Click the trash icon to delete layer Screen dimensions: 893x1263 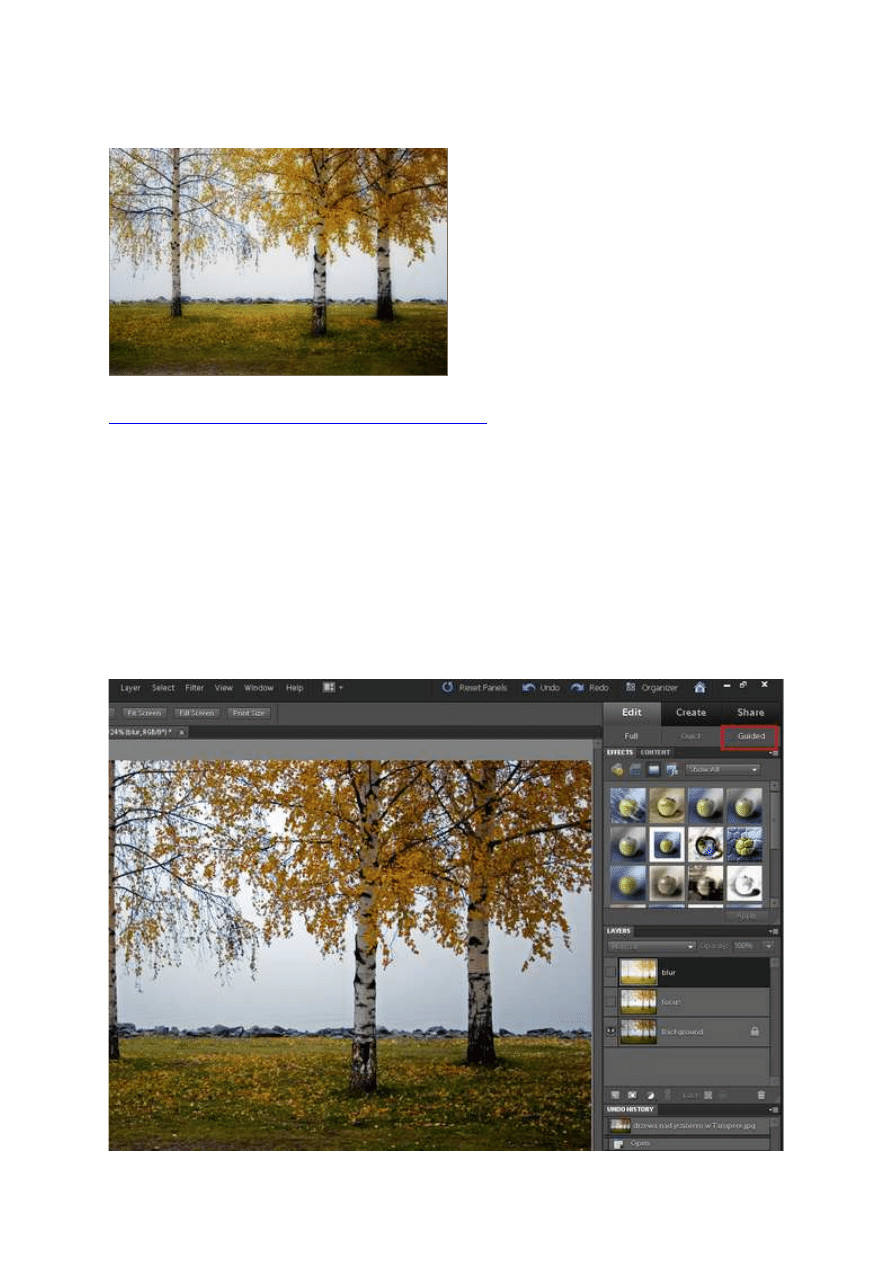click(x=761, y=1095)
